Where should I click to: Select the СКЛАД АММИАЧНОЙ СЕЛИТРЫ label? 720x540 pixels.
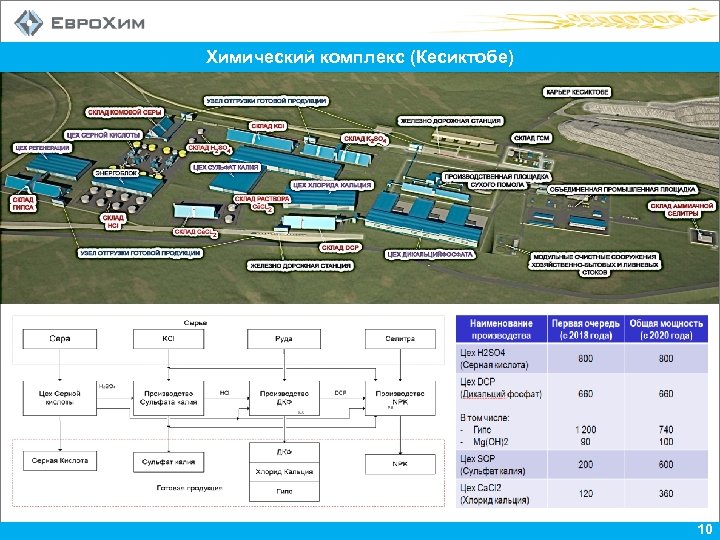pos(682,210)
